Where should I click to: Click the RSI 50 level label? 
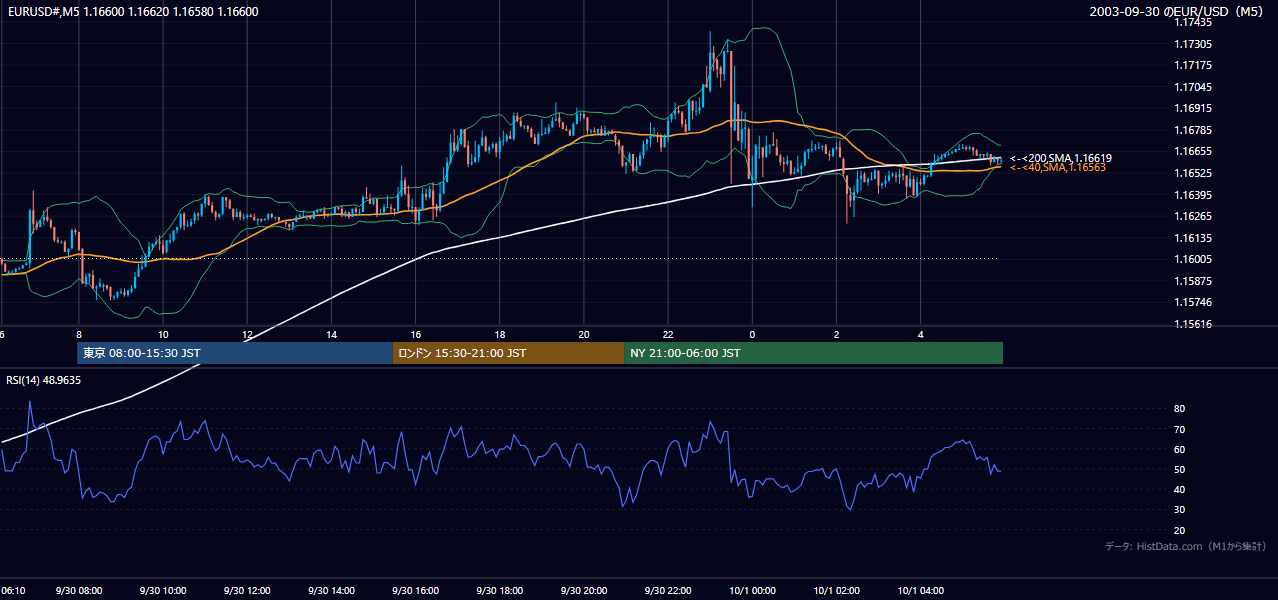[1179, 469]
